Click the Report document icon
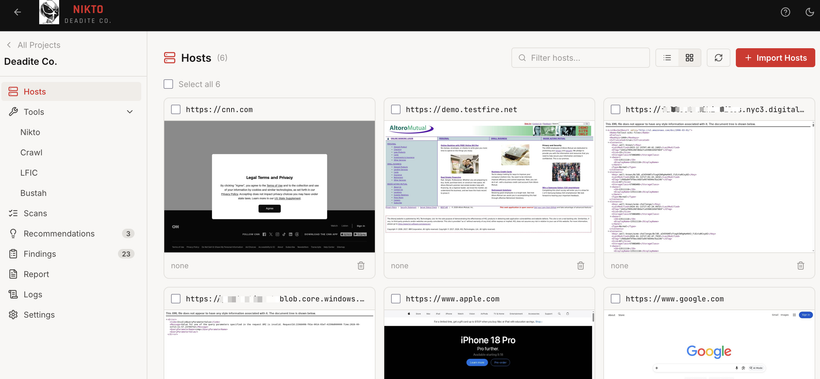 14,274
